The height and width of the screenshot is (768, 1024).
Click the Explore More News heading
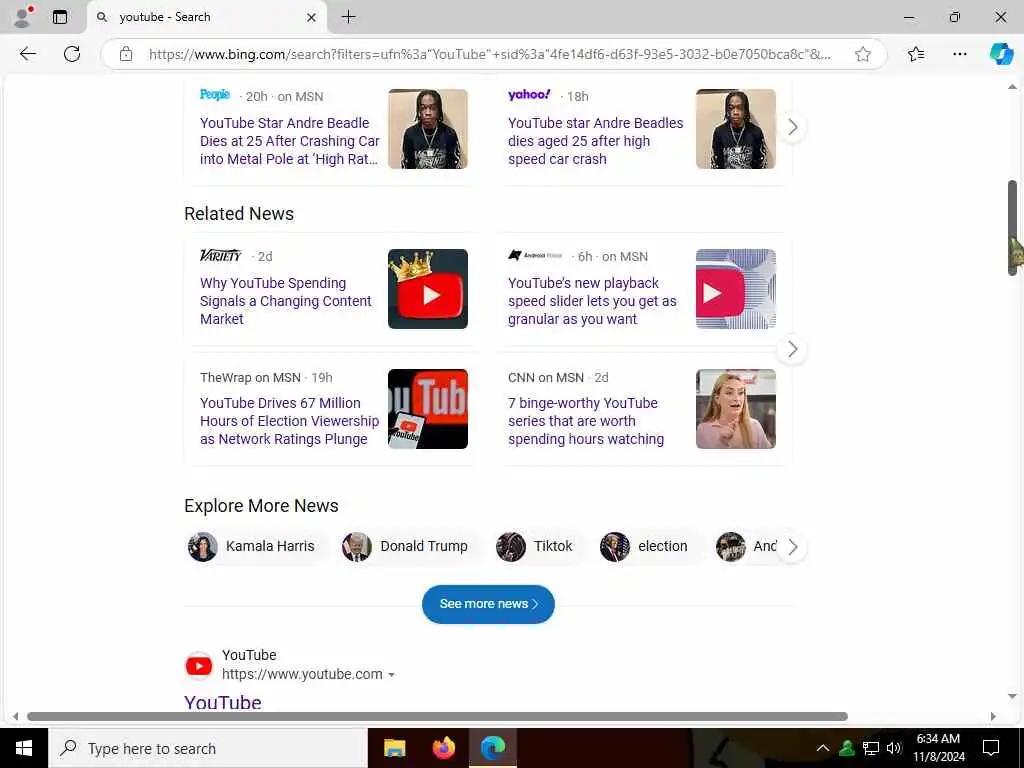pos(261,505)
